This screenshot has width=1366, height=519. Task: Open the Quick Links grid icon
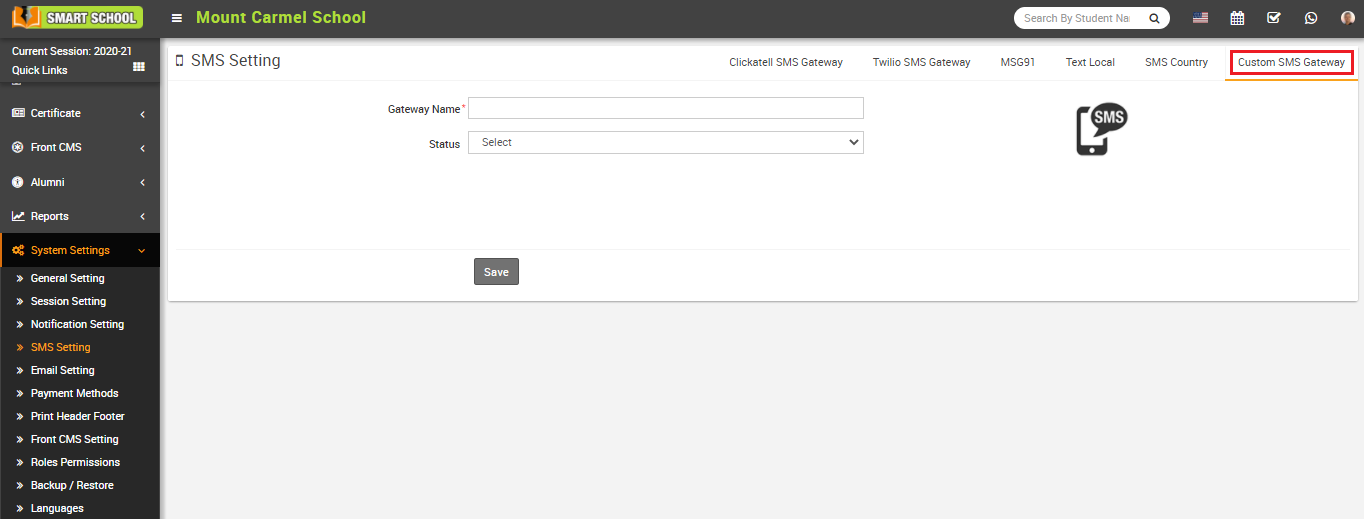139,67
